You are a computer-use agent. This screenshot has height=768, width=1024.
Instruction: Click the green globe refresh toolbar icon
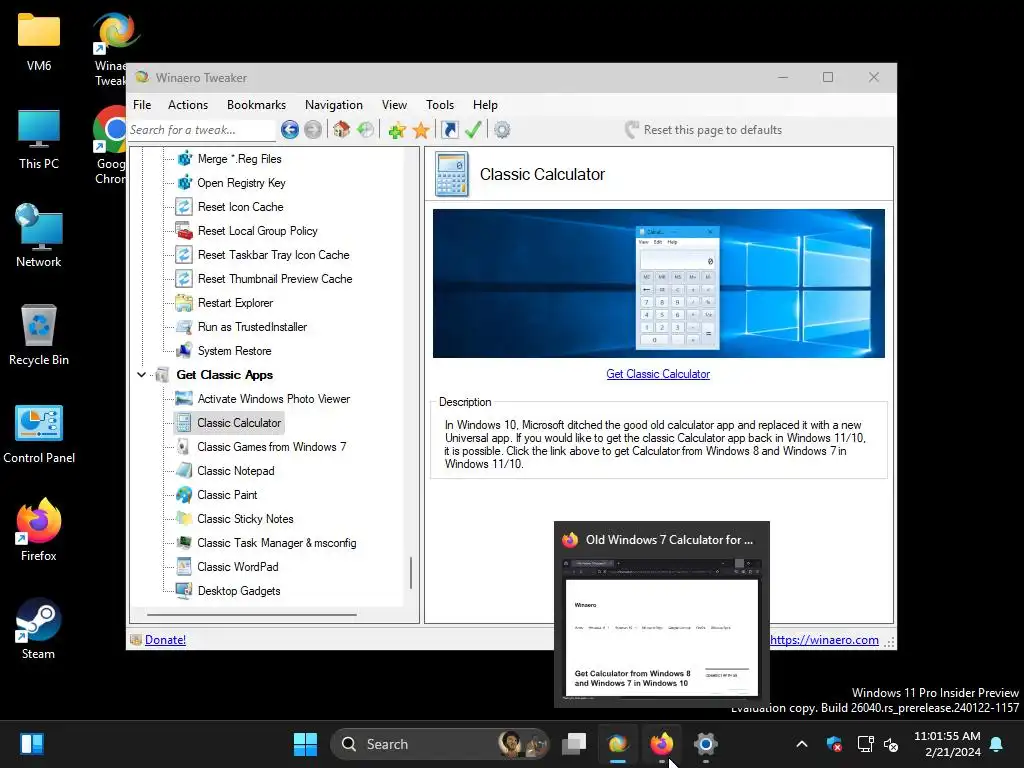[366, 130]
